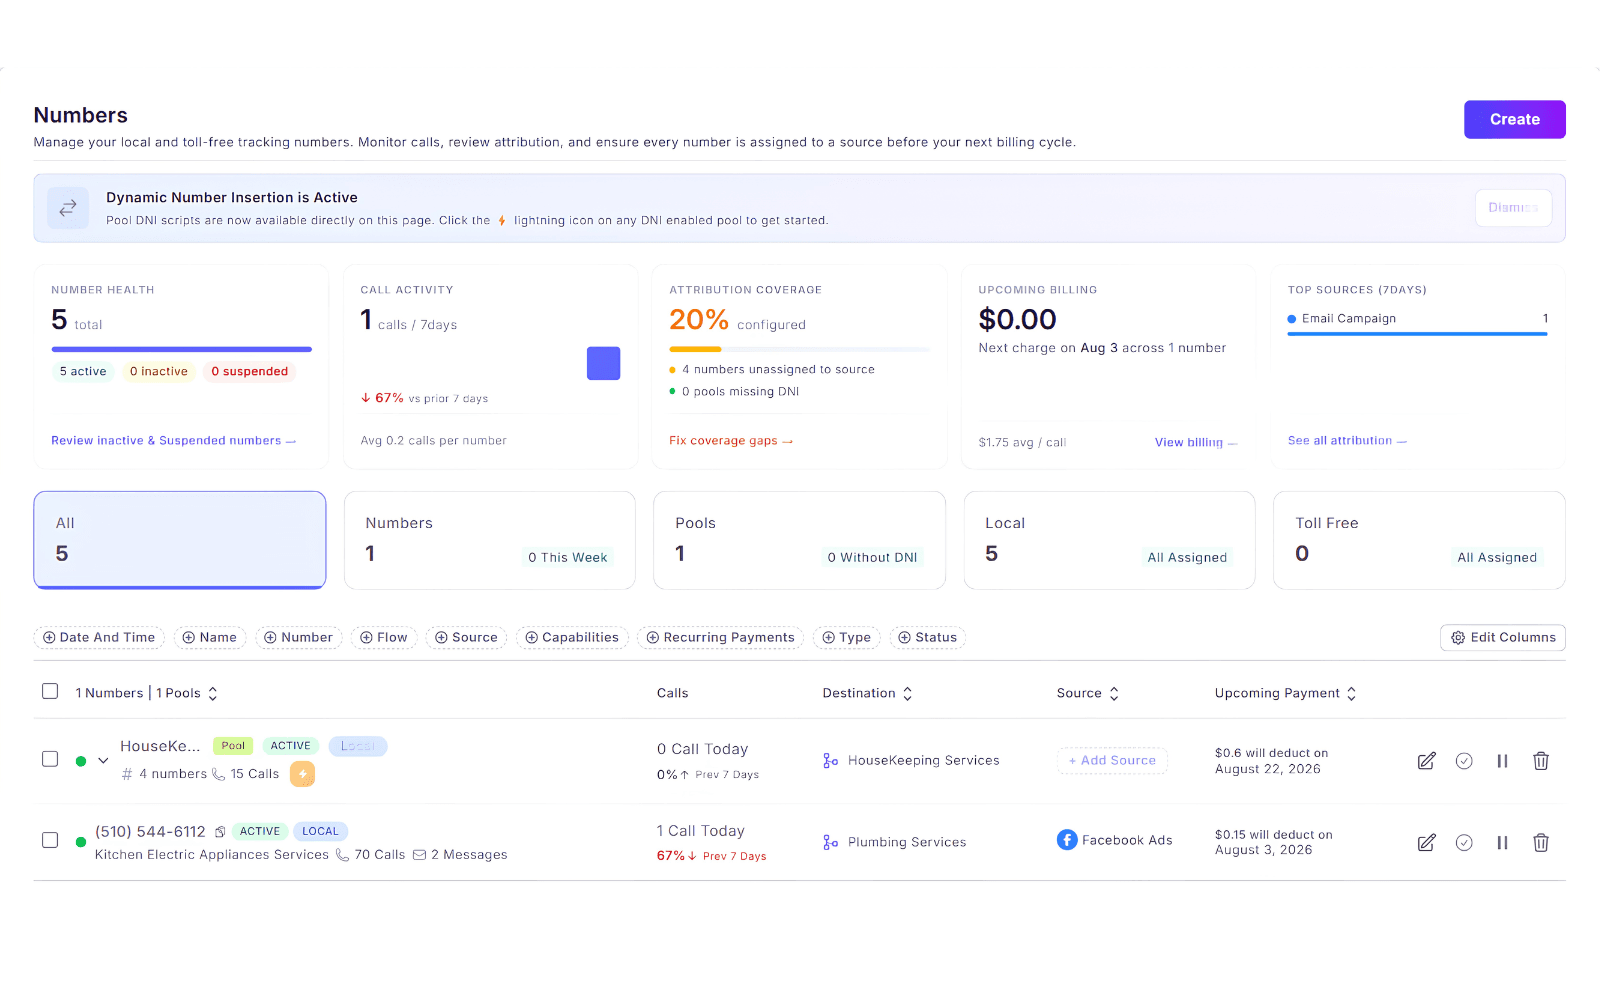Click flow icon beside Plumbing Services
This screenshot has width=1600, height=1000.
coord(830,843)
